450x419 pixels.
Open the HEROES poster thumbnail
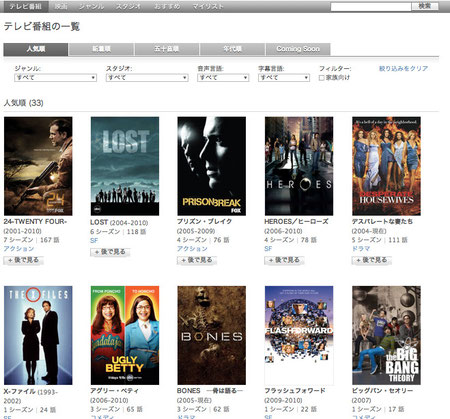point(299,166)
